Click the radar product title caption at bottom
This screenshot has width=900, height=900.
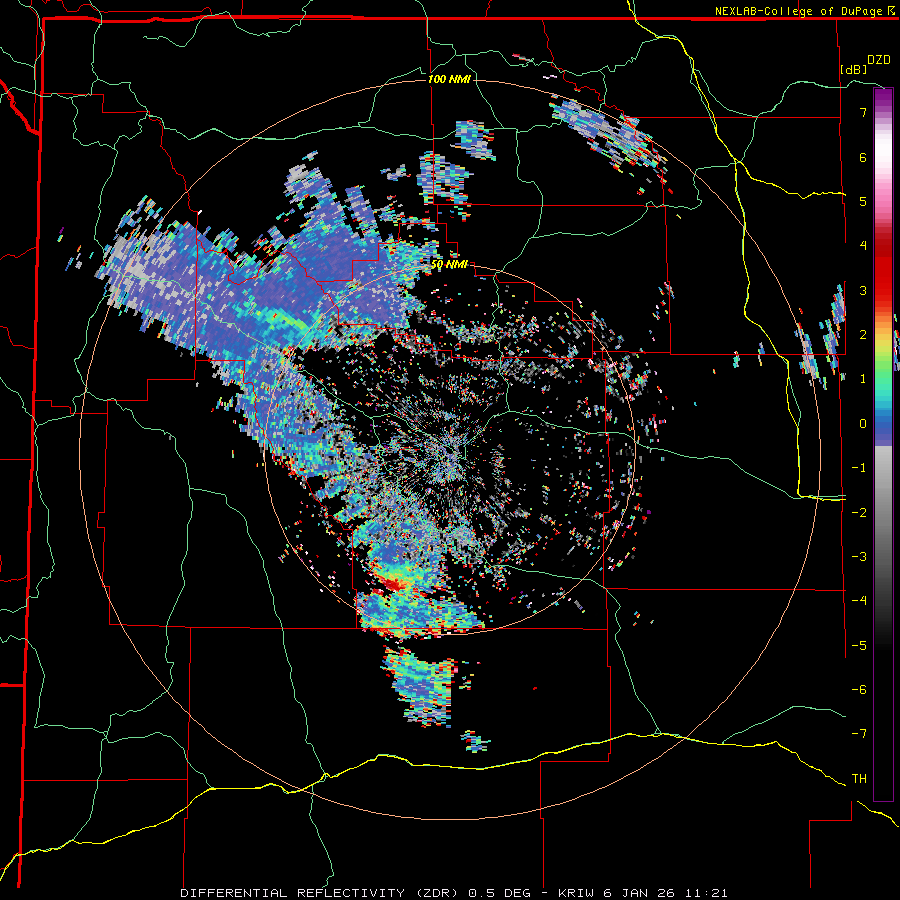click(454, 893)
